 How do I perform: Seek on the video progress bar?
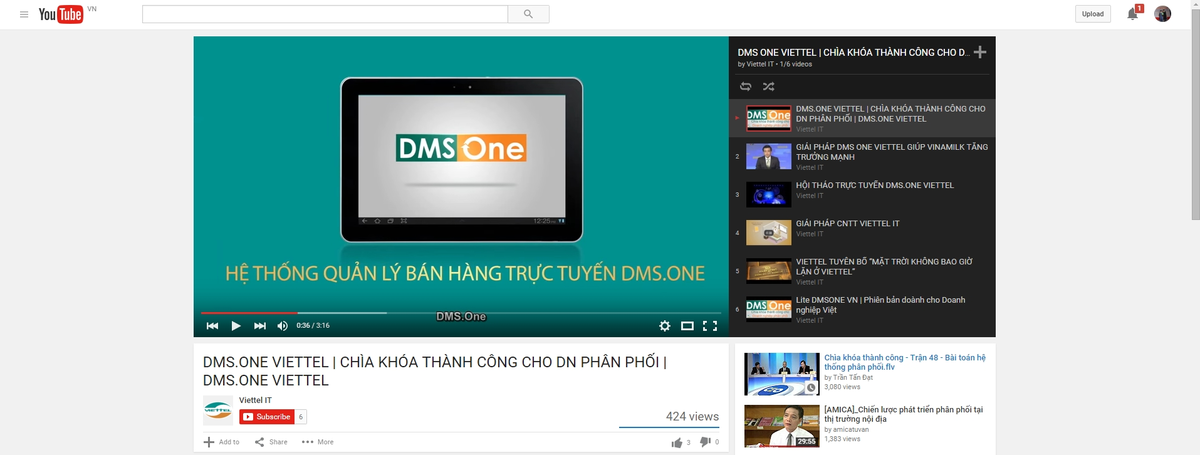(x=460, y=313)
